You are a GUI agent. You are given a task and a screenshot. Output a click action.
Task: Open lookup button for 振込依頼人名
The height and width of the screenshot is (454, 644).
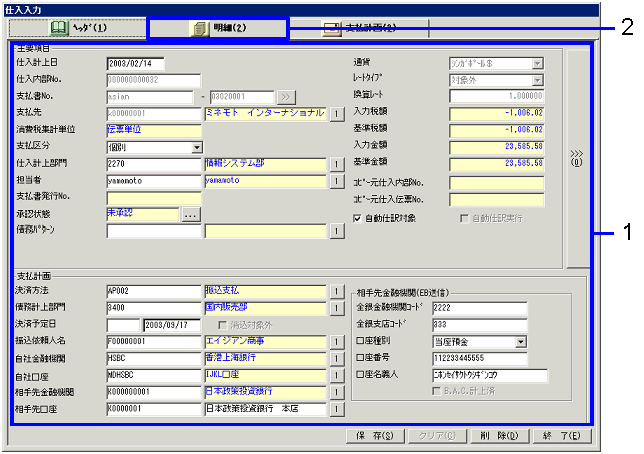[x=337, y=341]
